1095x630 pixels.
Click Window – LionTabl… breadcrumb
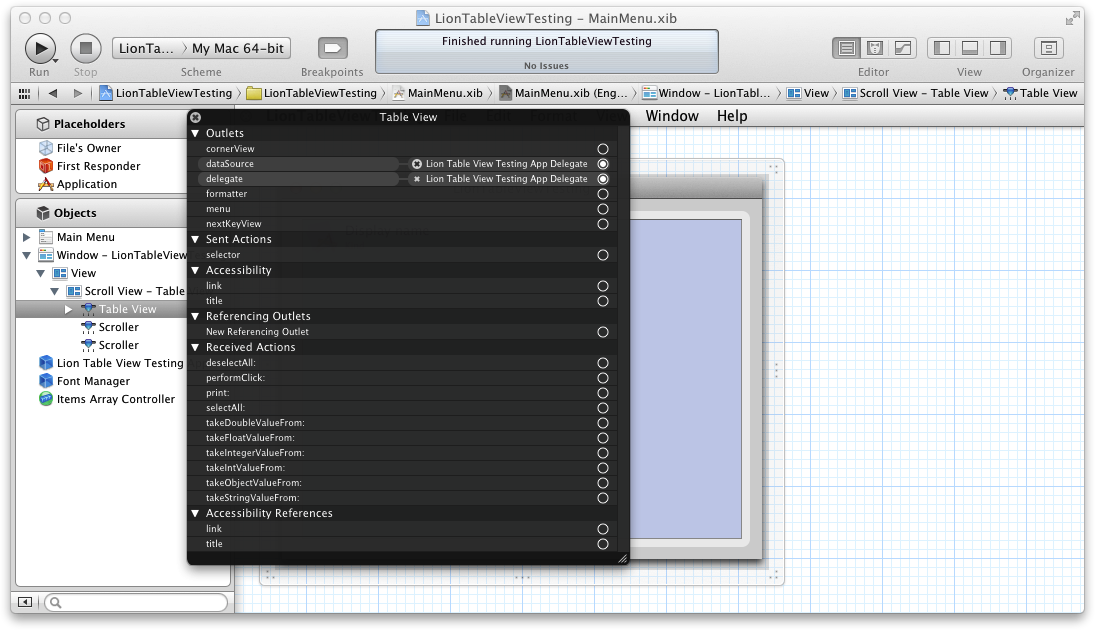tap(707, 93)
